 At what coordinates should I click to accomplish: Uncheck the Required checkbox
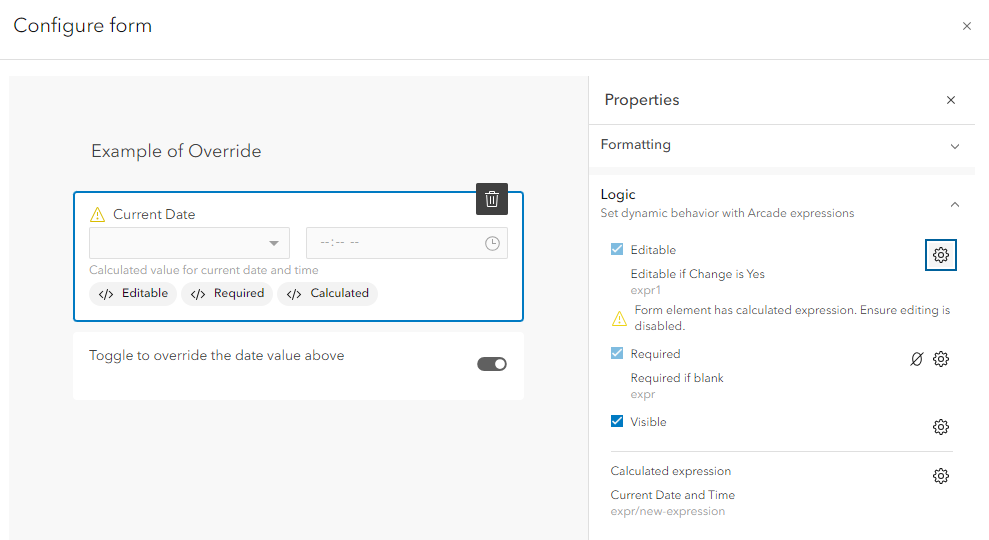[x=617, y=354]
